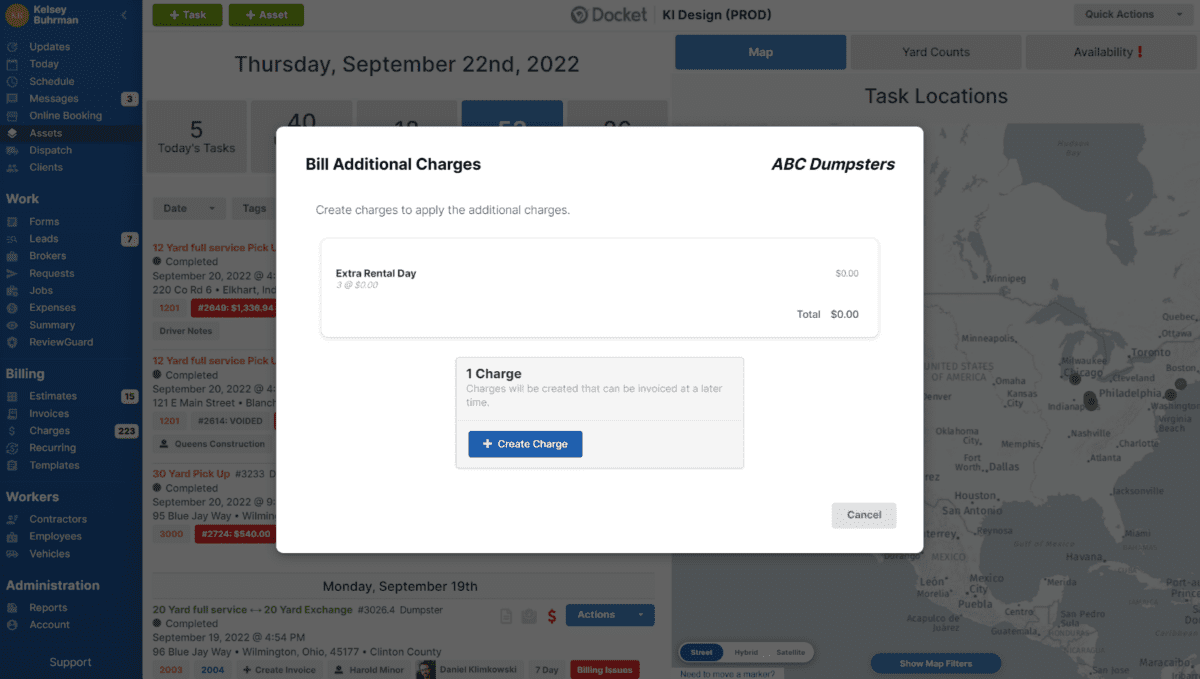Click the Today sidebar icon
1200x679 pixels.
coord(12,64)
